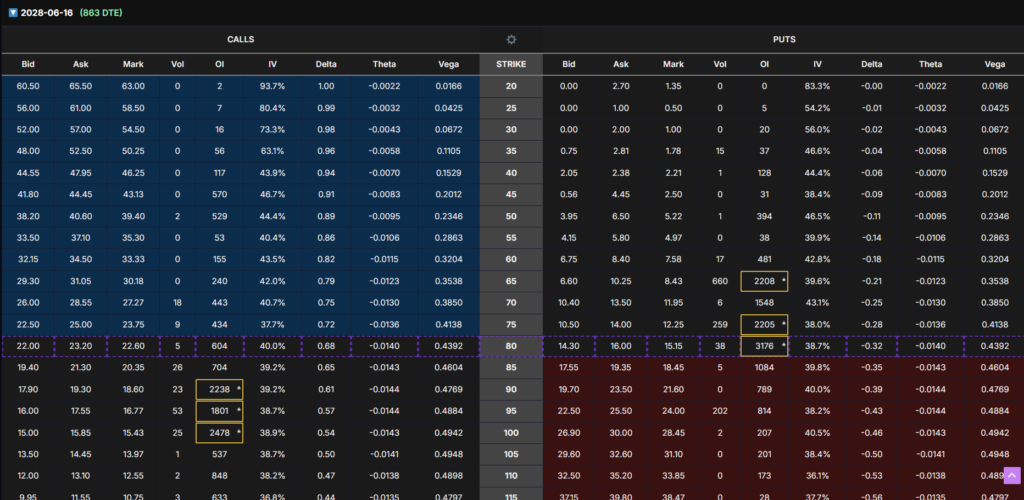Select call bid 60.50 at strike 20
Screen dimensions: 1024x500
coord(28,86)
